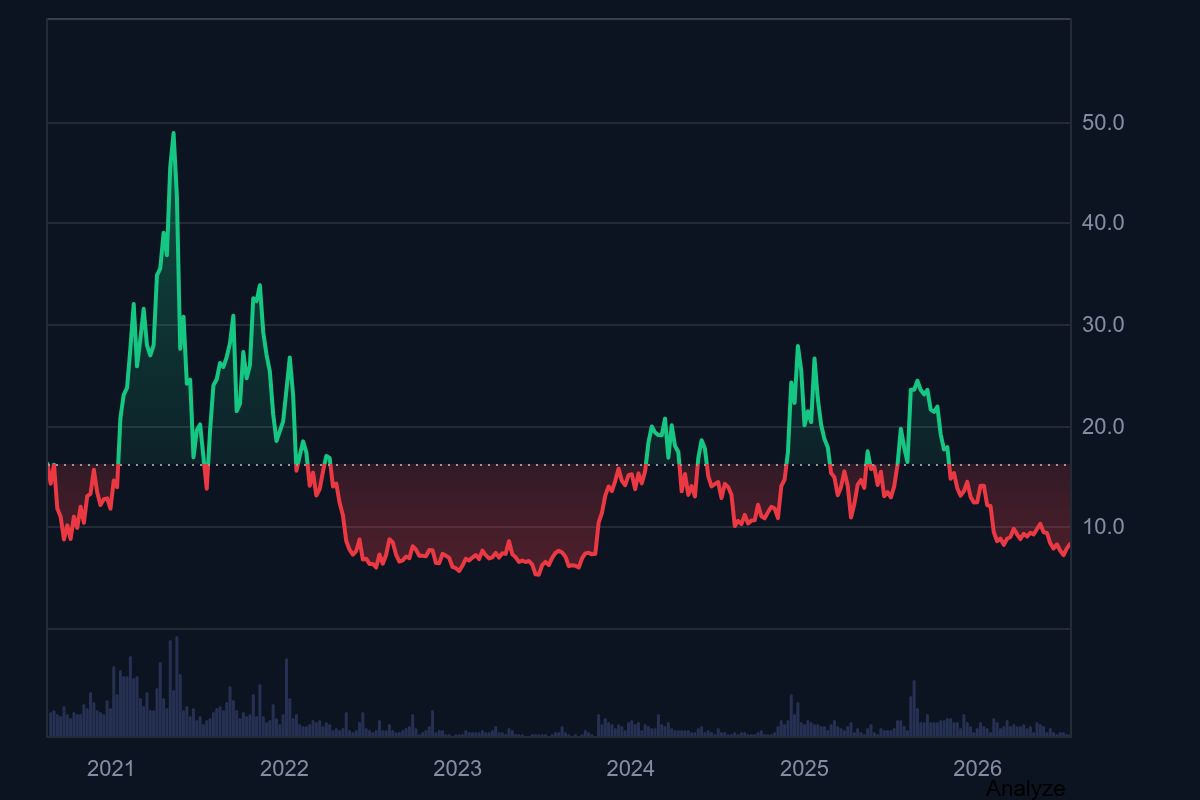The height and width of the screenshot is (800, 1200).
Task: Select the 2025 label on time axis
Action: [x=804, y=768]
